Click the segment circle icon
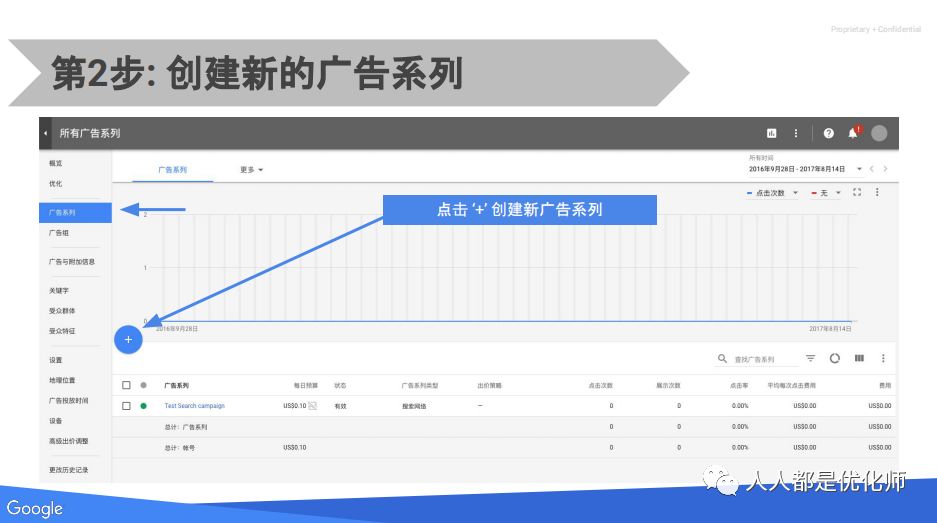The image size is (937, 523). tap(834, 358)
